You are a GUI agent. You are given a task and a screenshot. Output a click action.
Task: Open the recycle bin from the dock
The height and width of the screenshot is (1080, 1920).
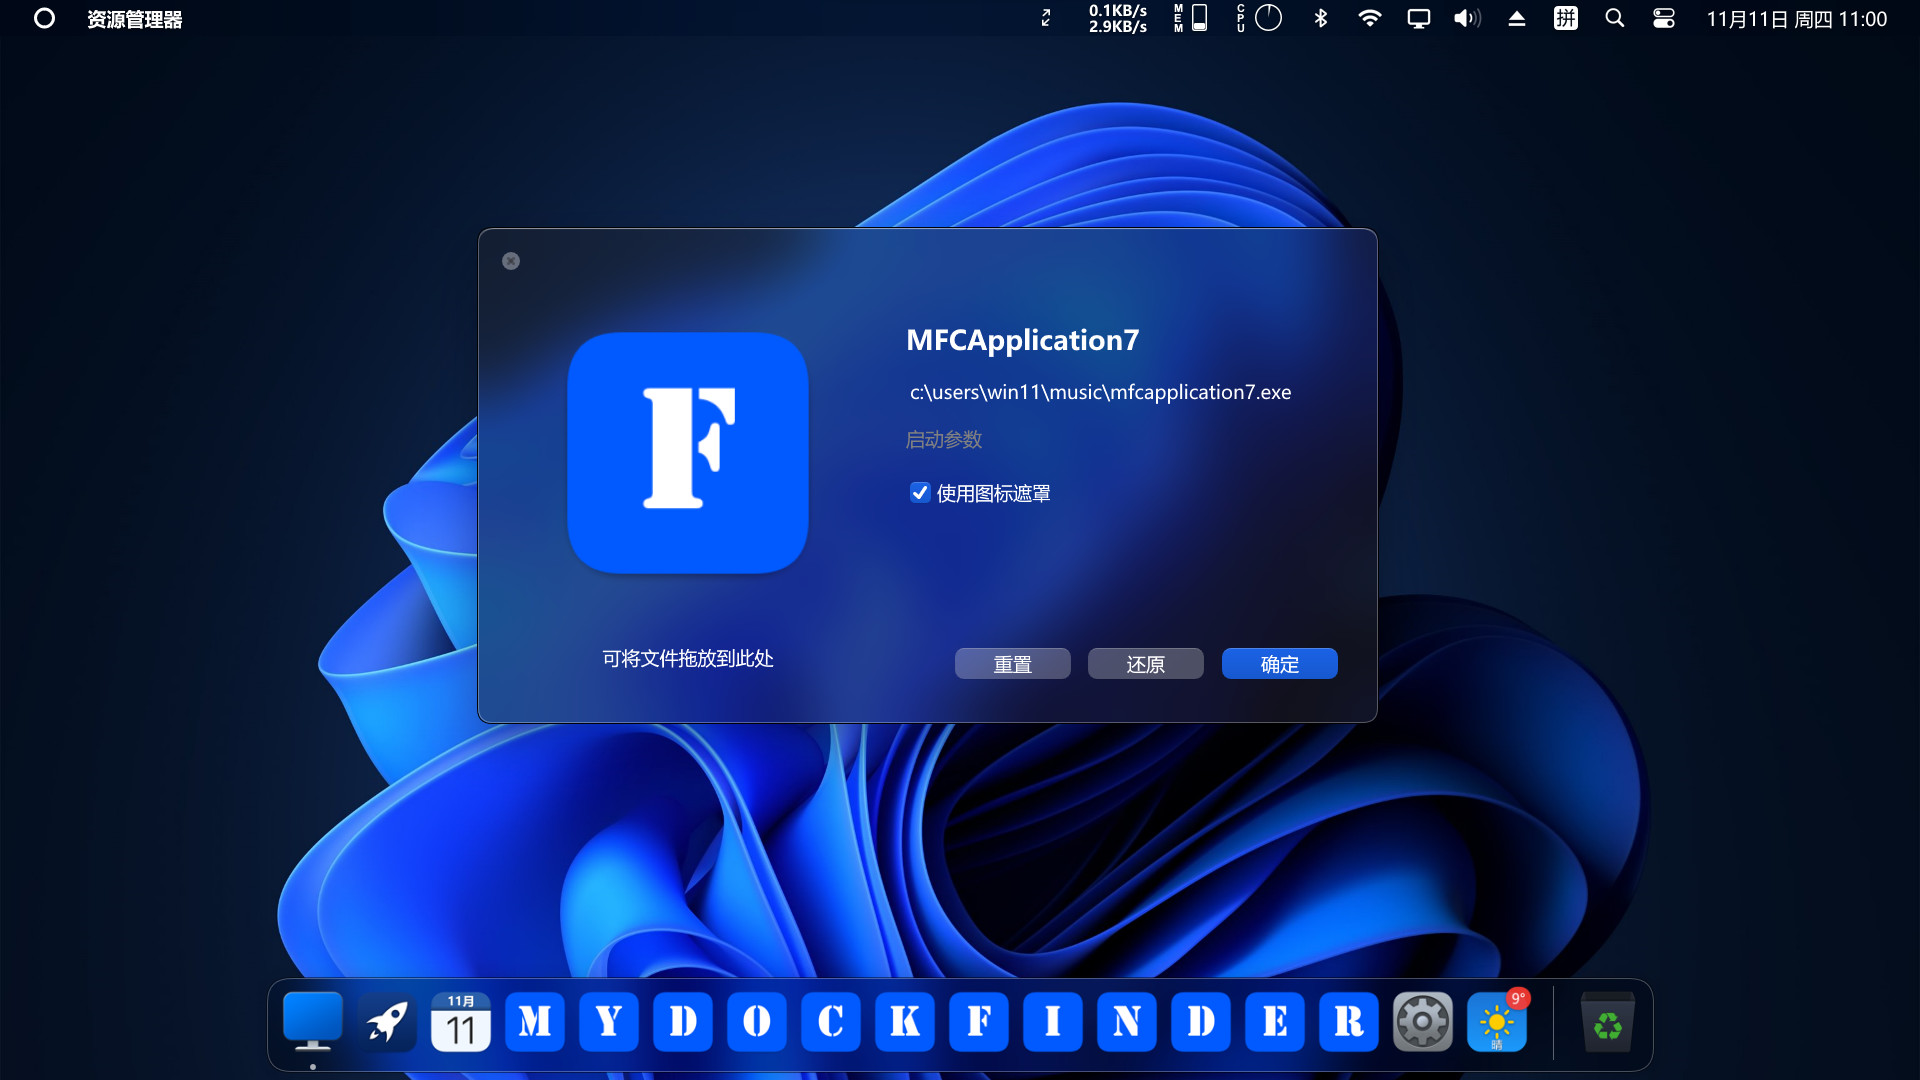[1607, 1021]
